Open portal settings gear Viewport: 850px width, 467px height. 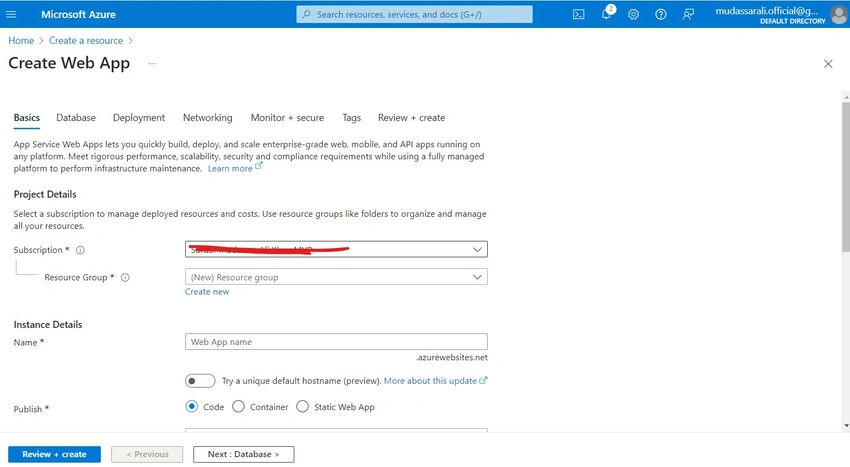(633, 15)
